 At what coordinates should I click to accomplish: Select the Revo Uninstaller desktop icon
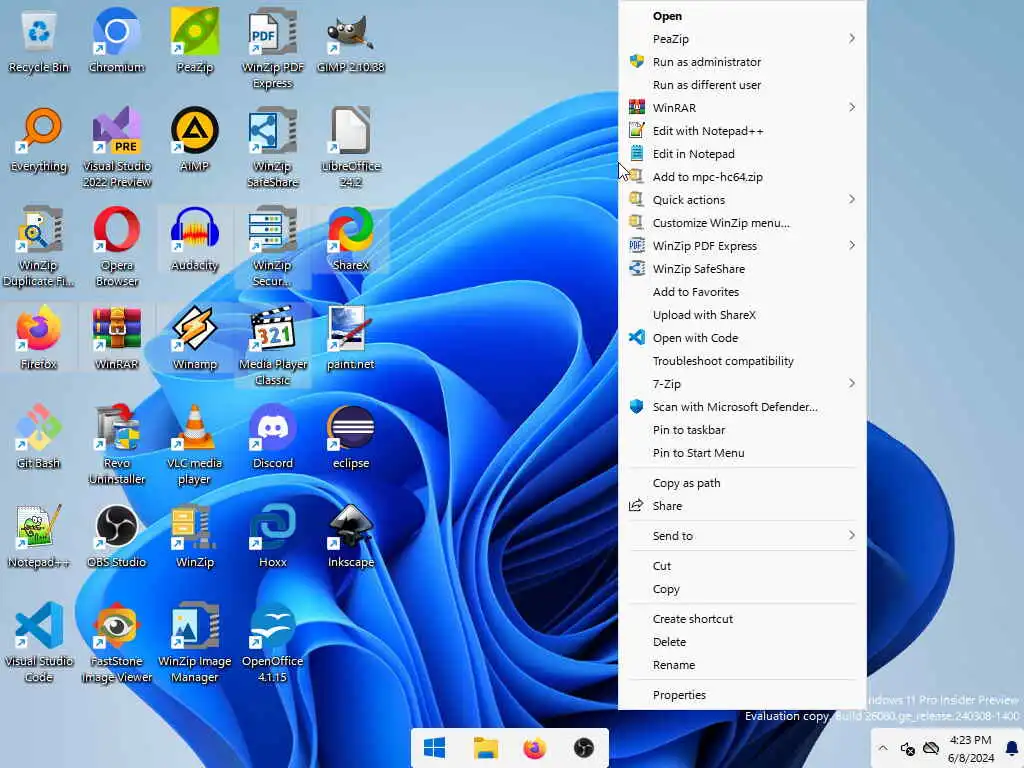(x=117, y=444)
